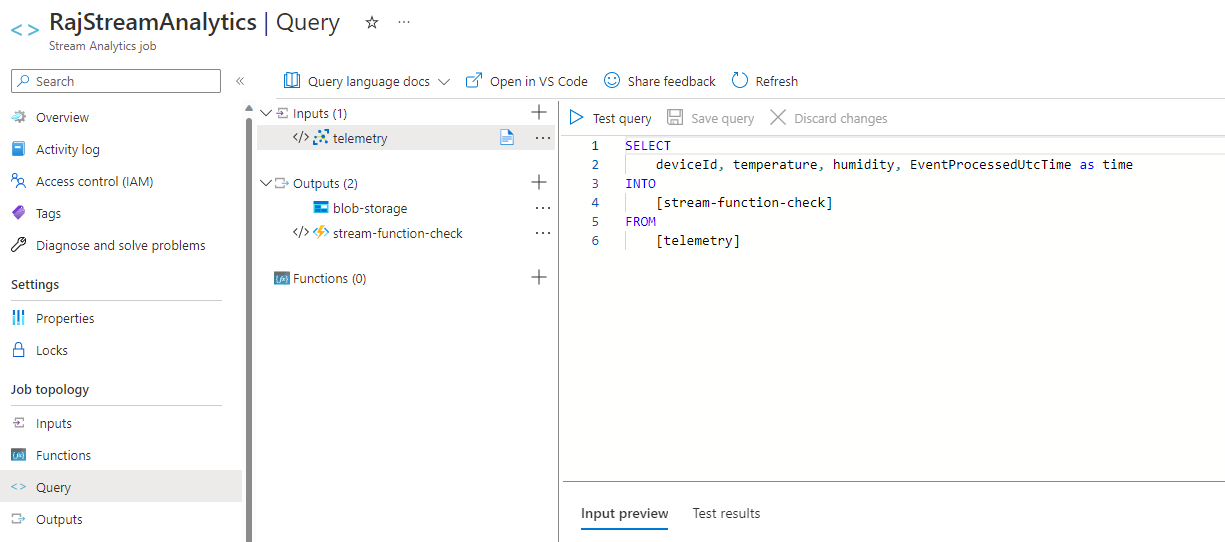Add a new output with plus icon
This screenshot has width=1225, height=542.
[x=539, y=182]
